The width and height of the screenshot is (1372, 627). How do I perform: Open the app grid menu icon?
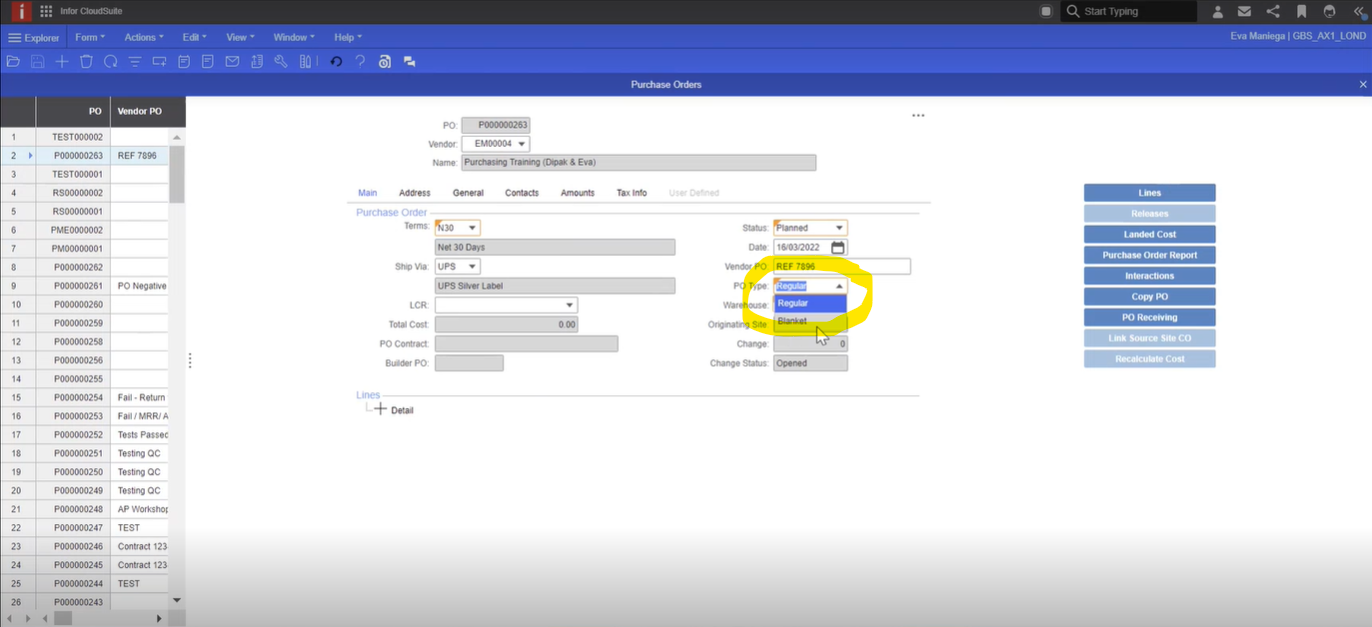(46, 12)
